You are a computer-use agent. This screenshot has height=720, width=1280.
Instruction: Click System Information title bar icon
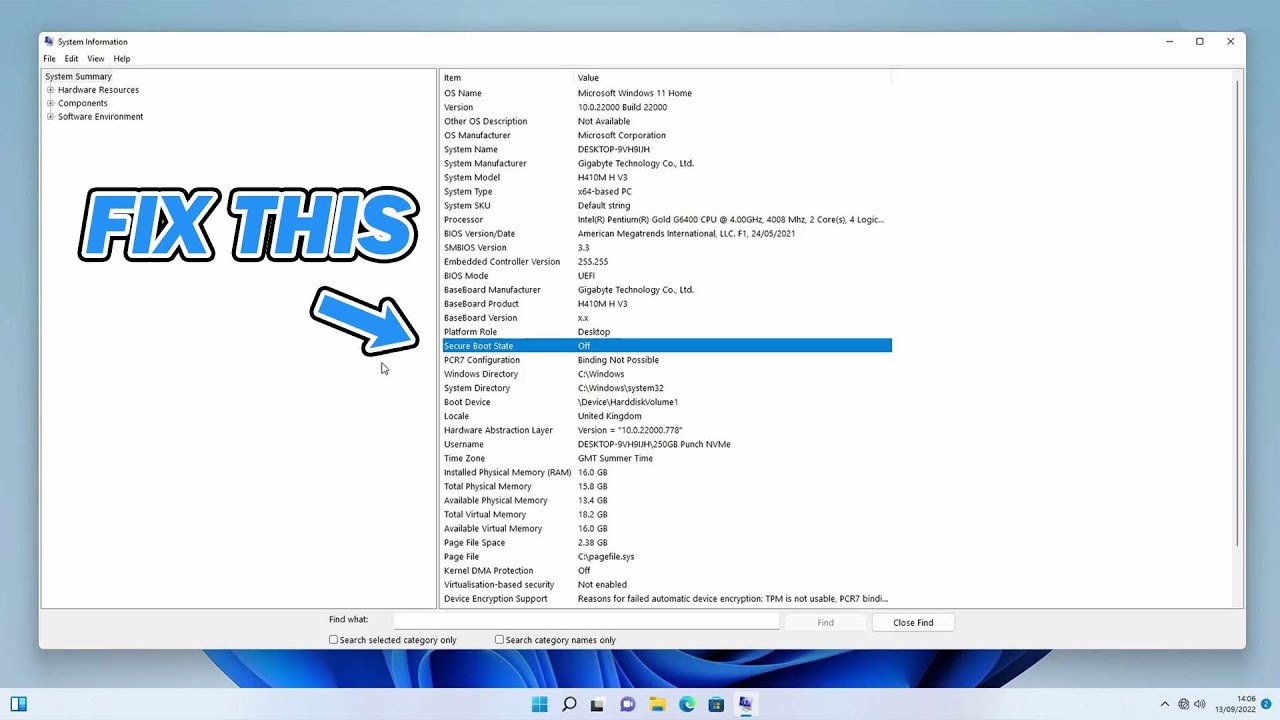pos(49,41)
